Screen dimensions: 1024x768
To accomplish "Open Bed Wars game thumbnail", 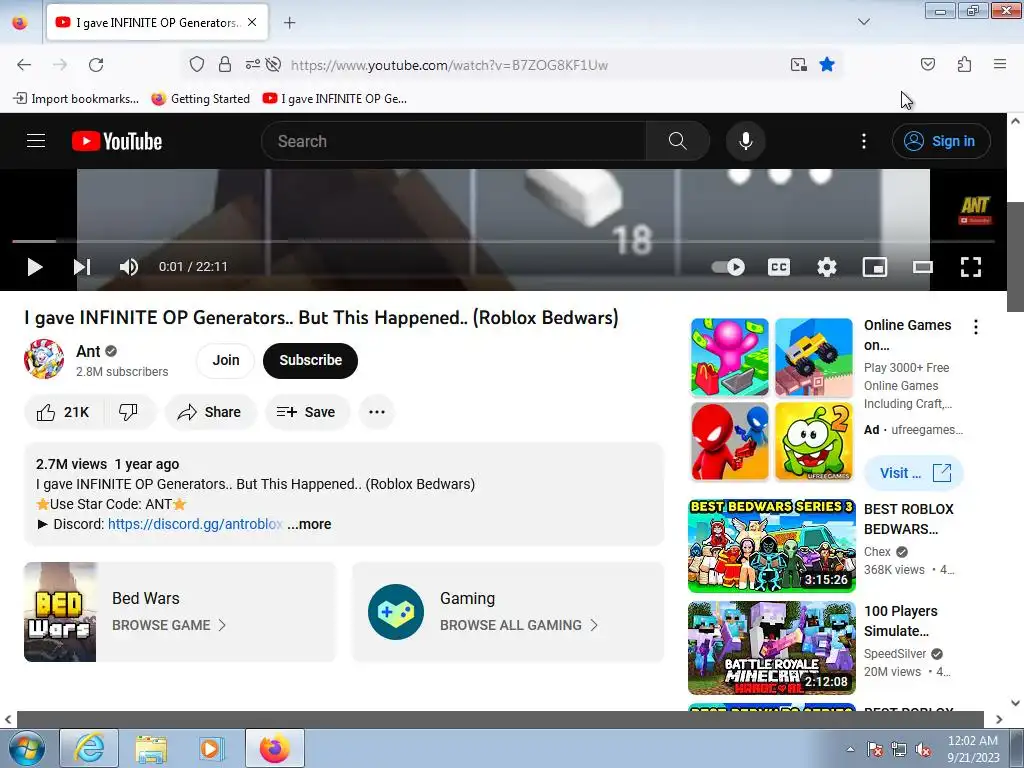I will point(60,612).
